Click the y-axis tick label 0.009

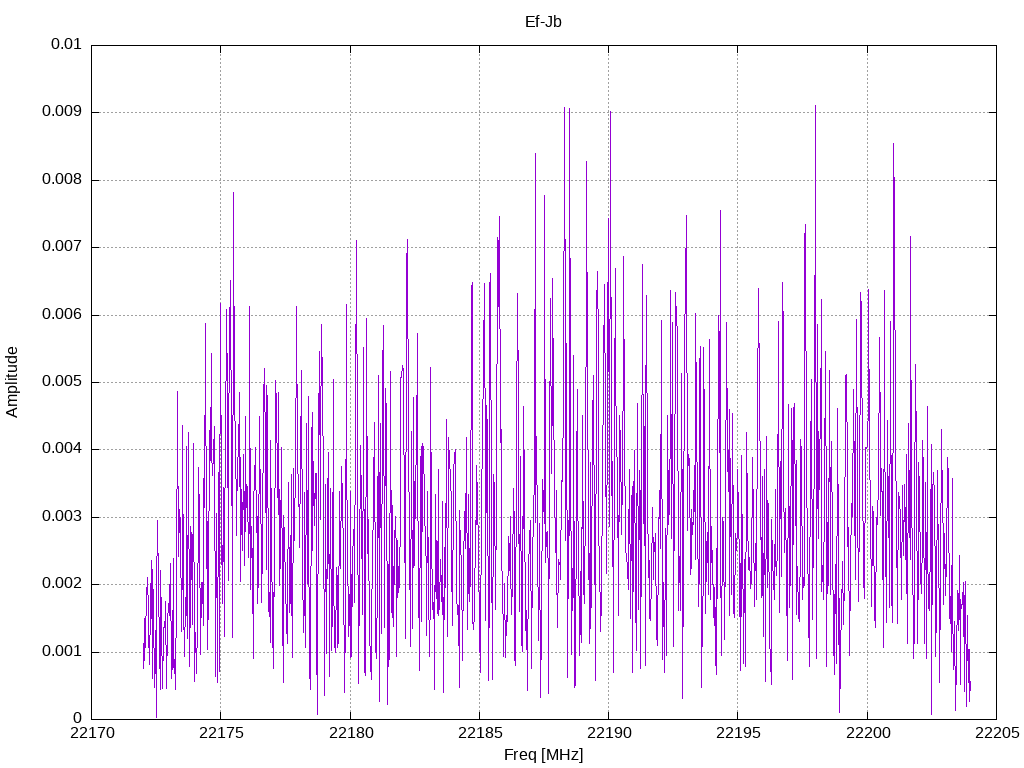click(x=62, y=112)
